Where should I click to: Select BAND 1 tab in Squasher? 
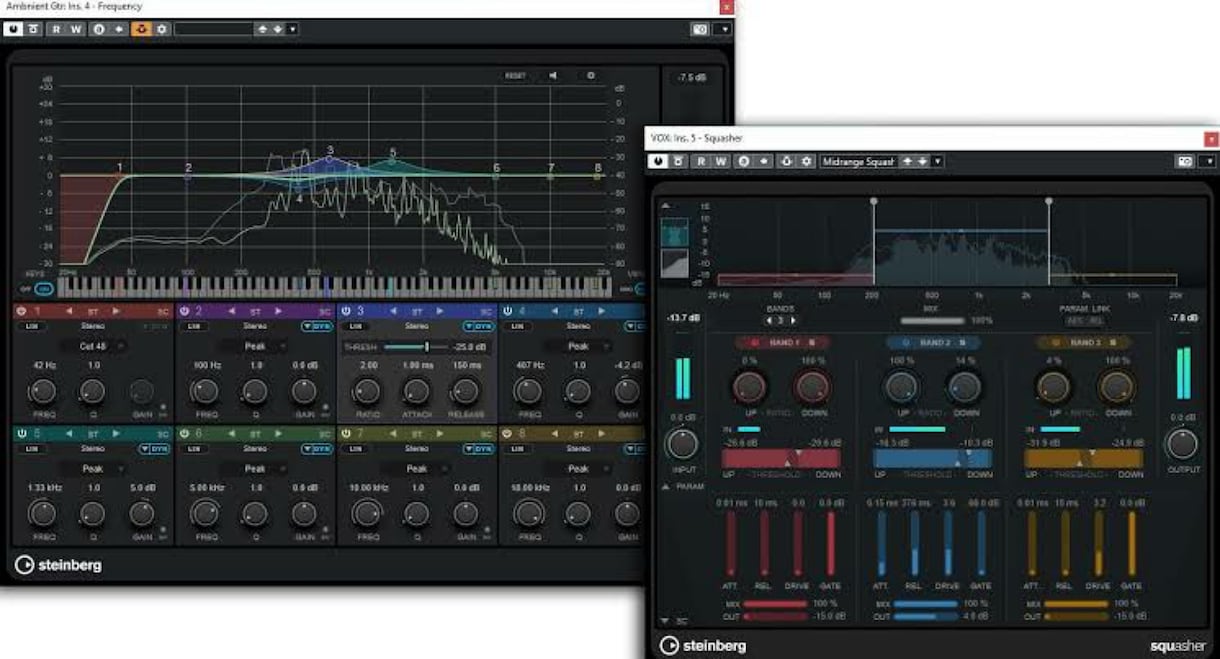(x=783, y=343)
